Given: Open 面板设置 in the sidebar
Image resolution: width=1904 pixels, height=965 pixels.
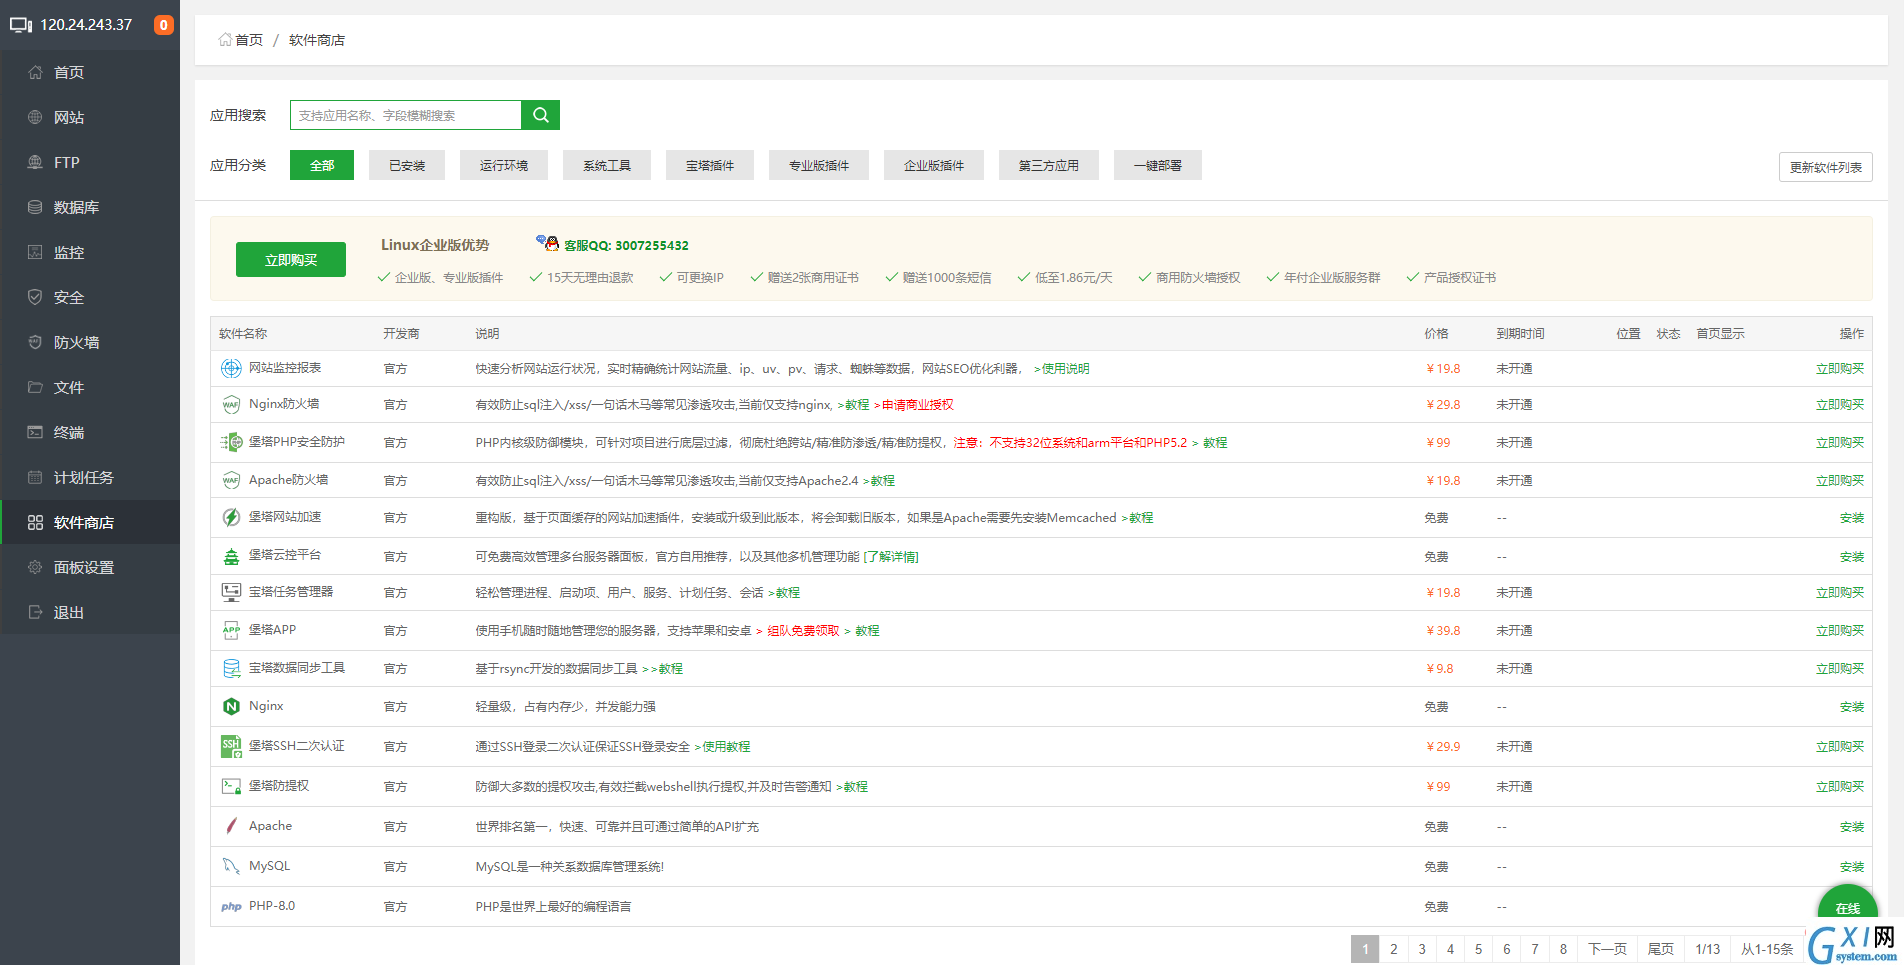Looking at the screenshot, I should (x=90, y=567).
